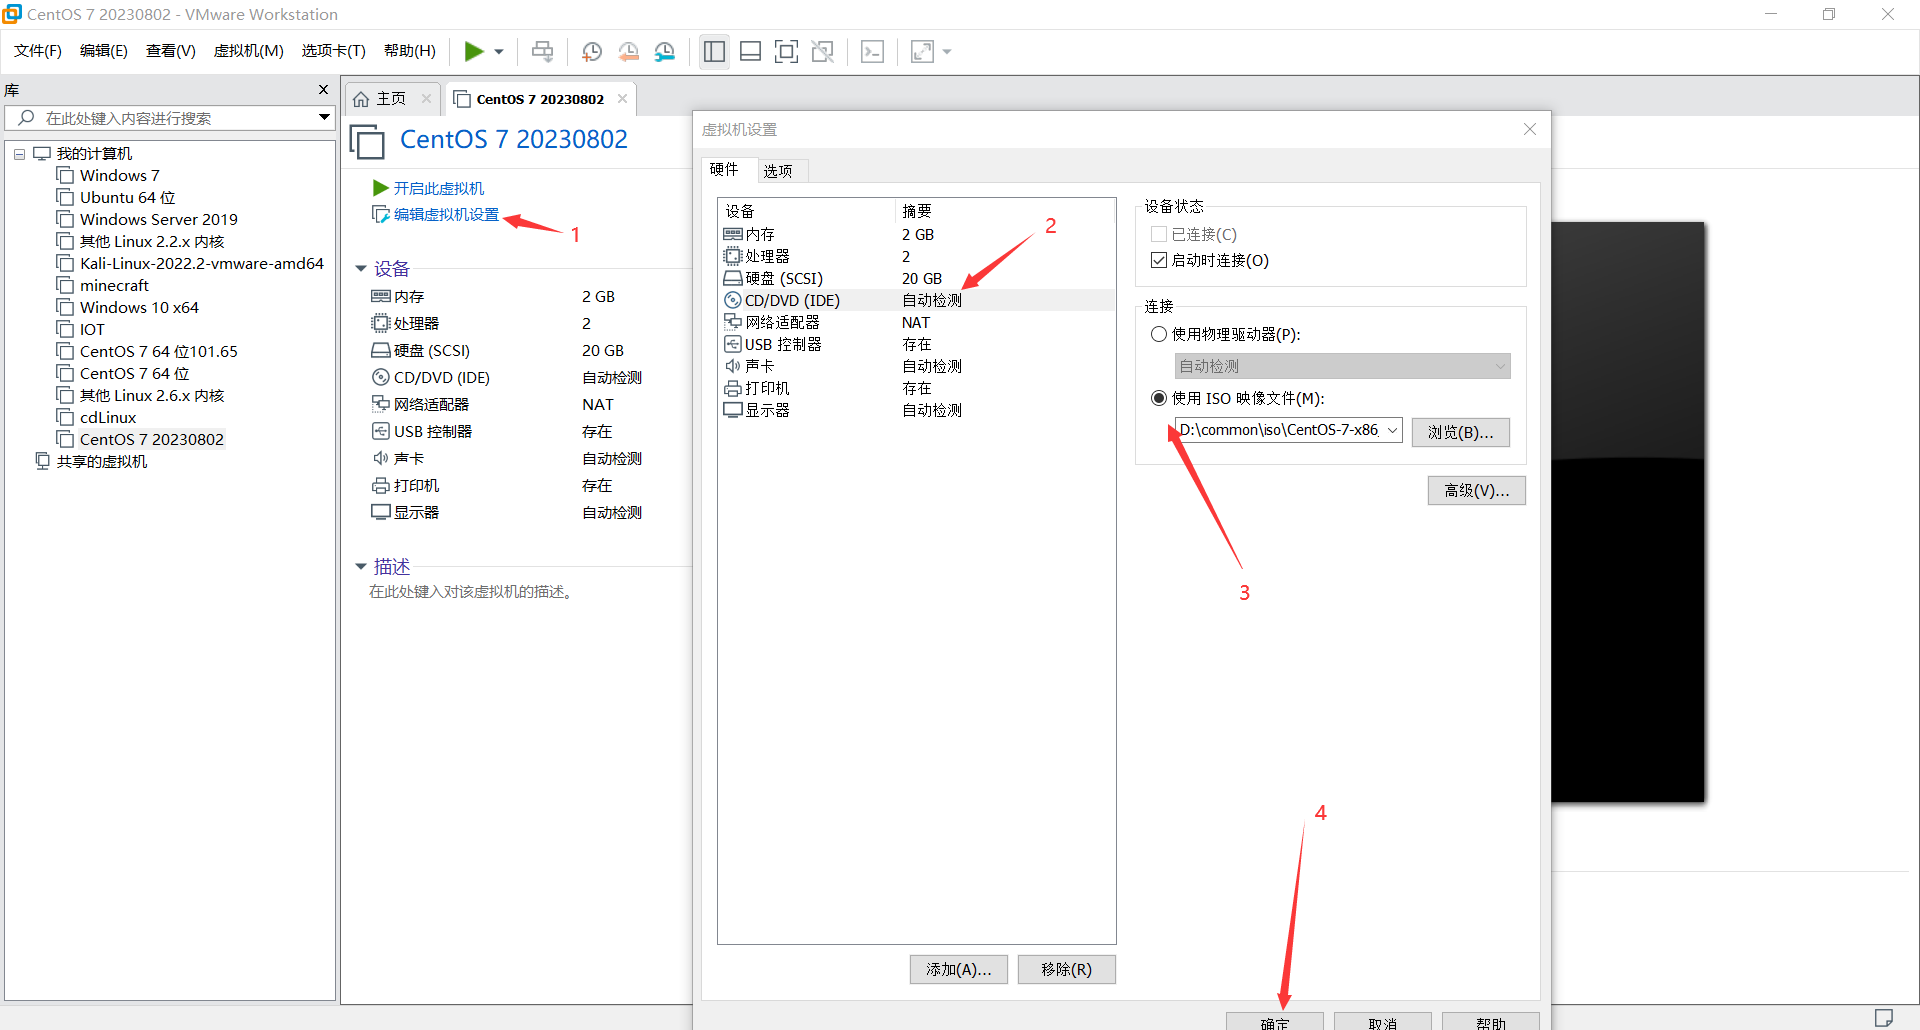Select Windows 10 x64 in the library
The width and height of the screenshot is (1920, 1030).
139,307
